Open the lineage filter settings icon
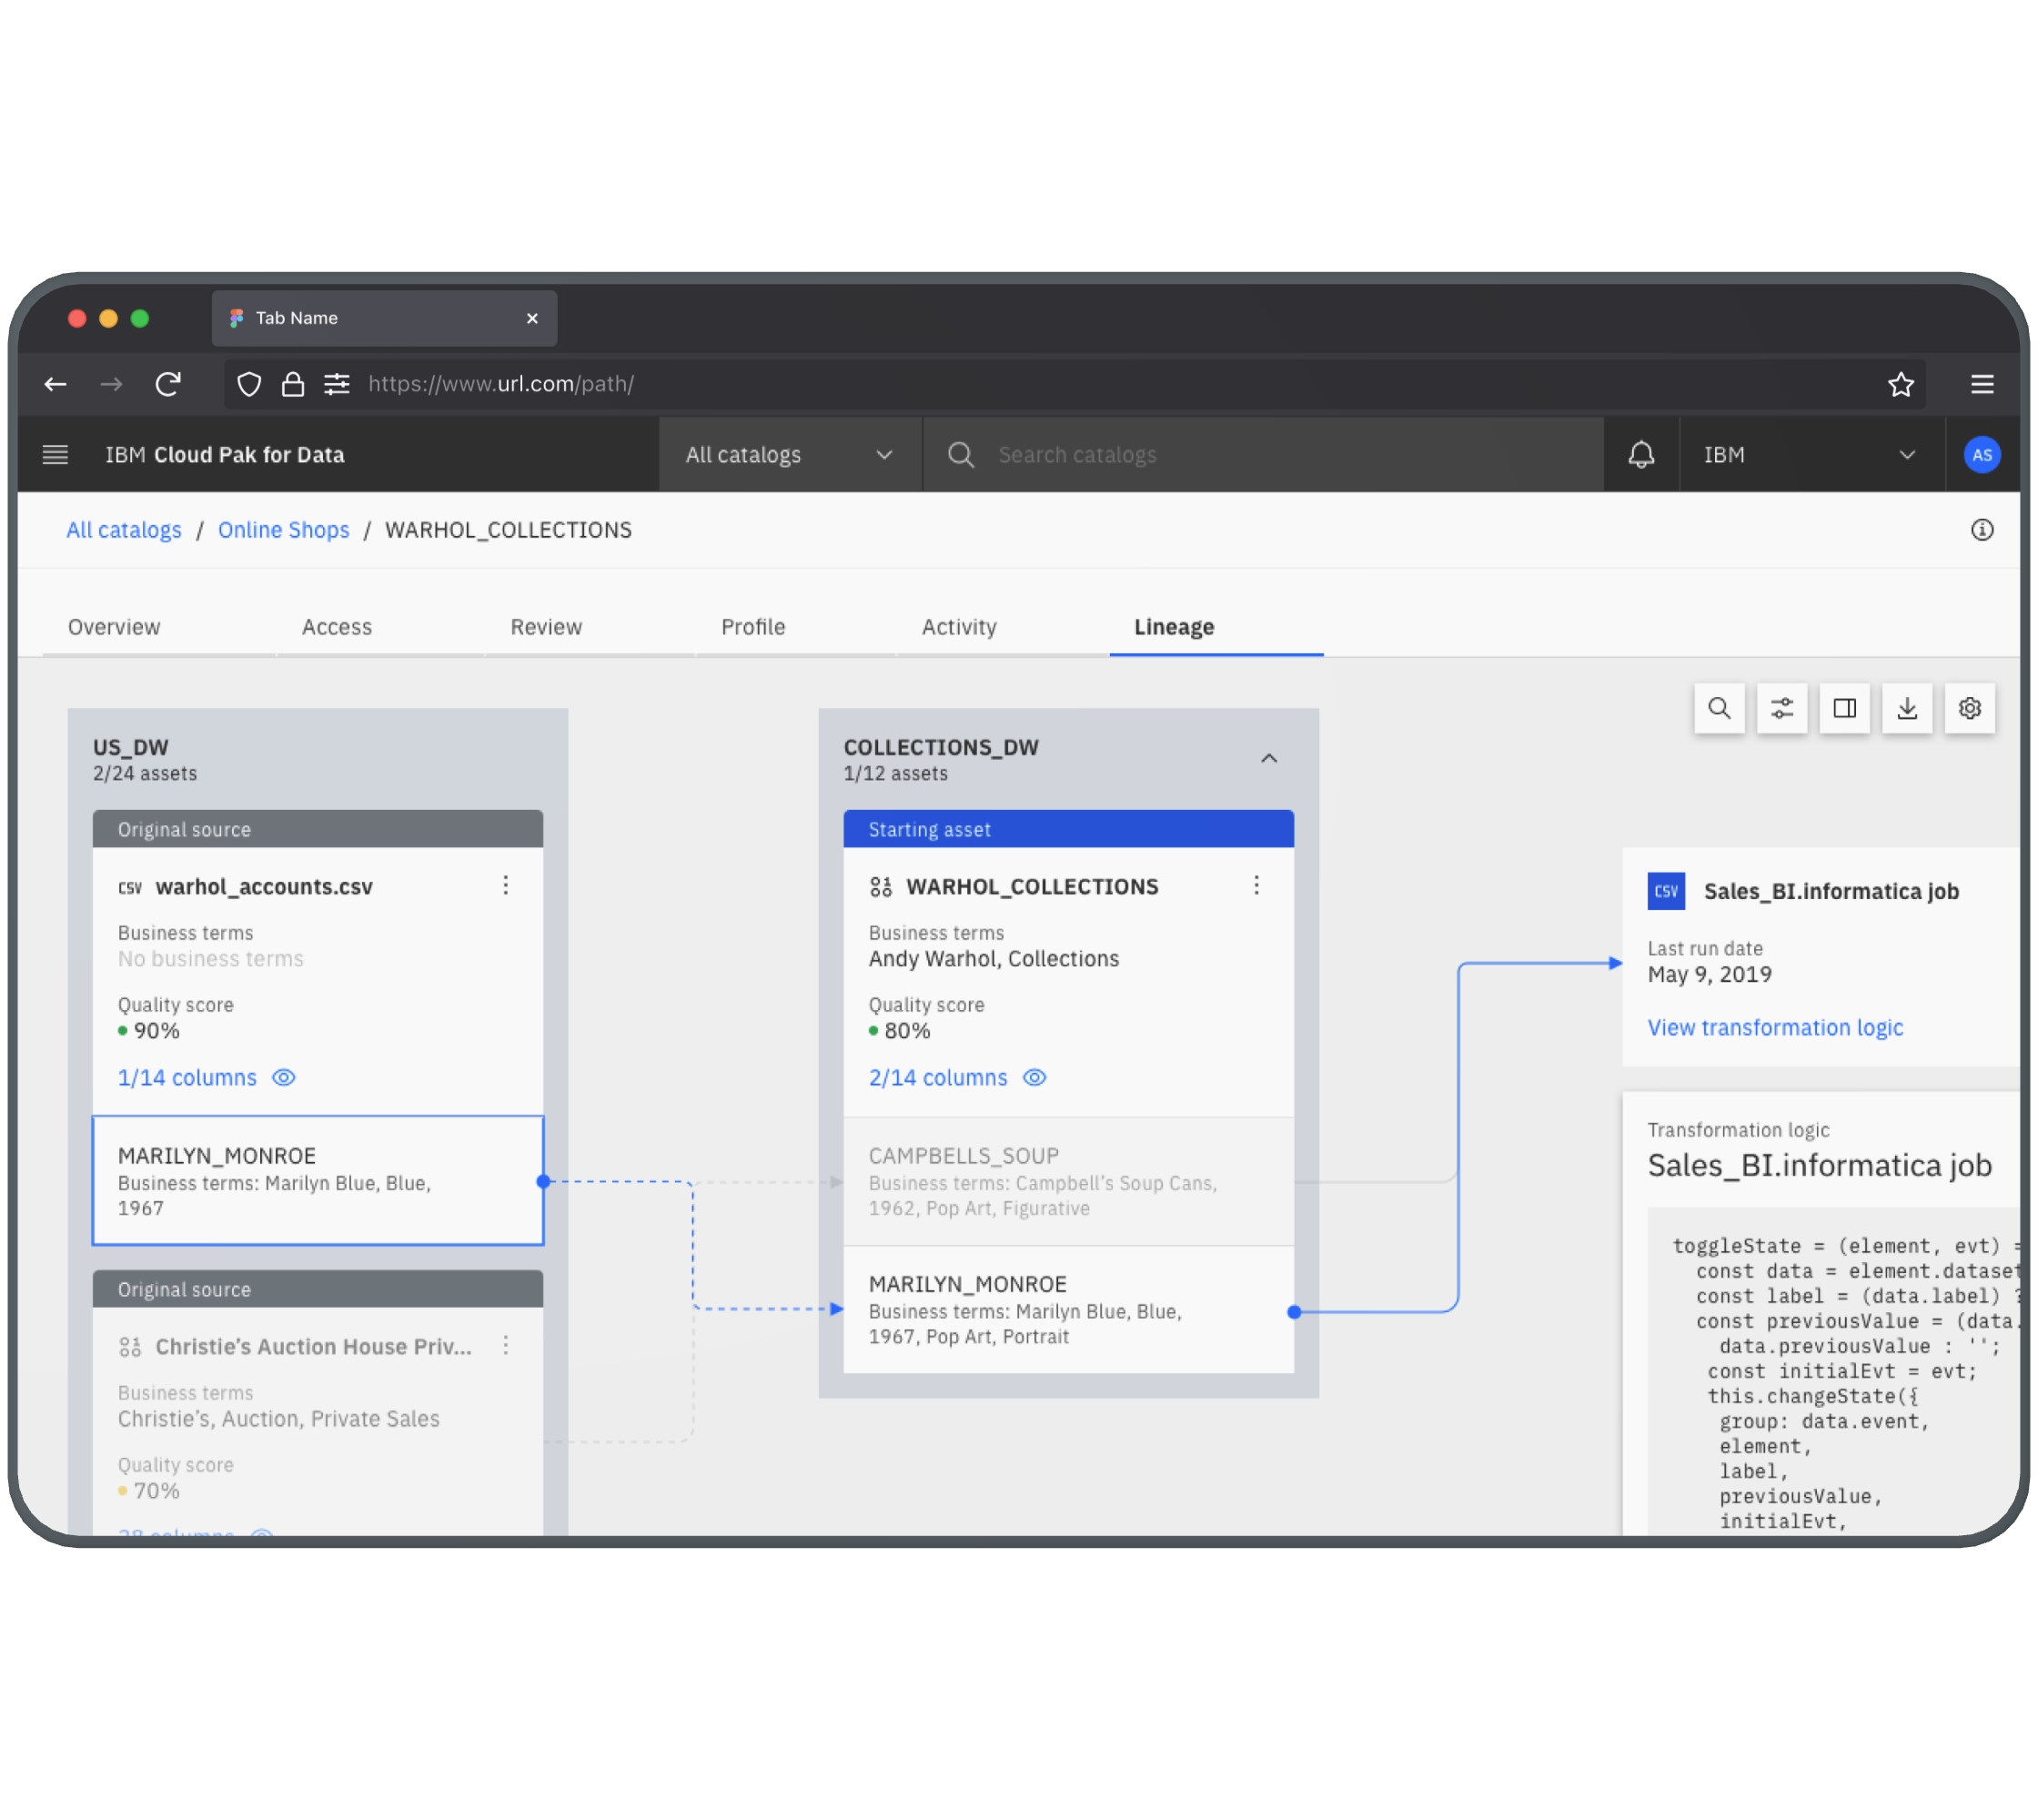Screen dimensions: 2038x1820 pyautogui.click(x=1782, y=709)
